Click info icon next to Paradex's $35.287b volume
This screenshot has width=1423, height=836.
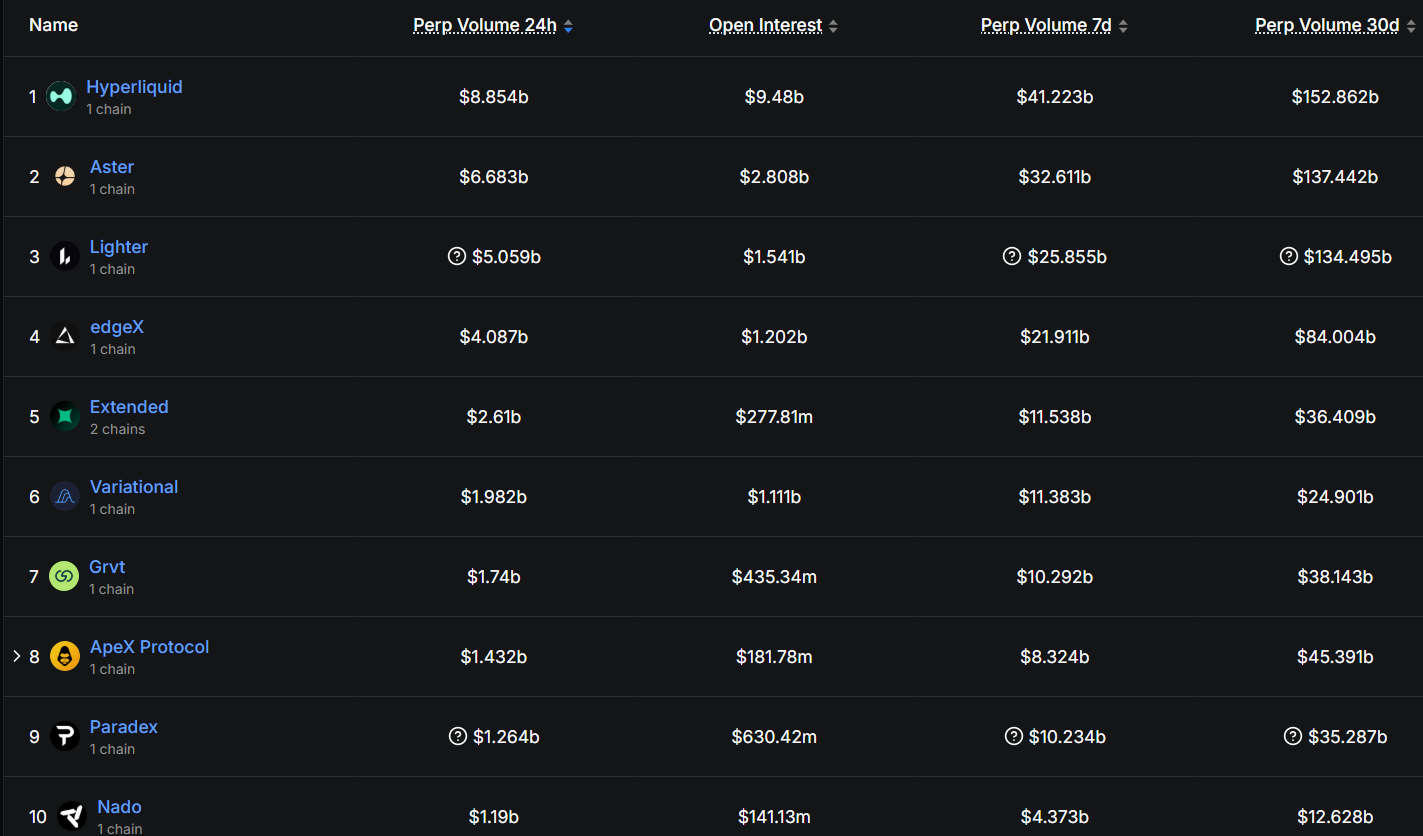coord(1293,737)
